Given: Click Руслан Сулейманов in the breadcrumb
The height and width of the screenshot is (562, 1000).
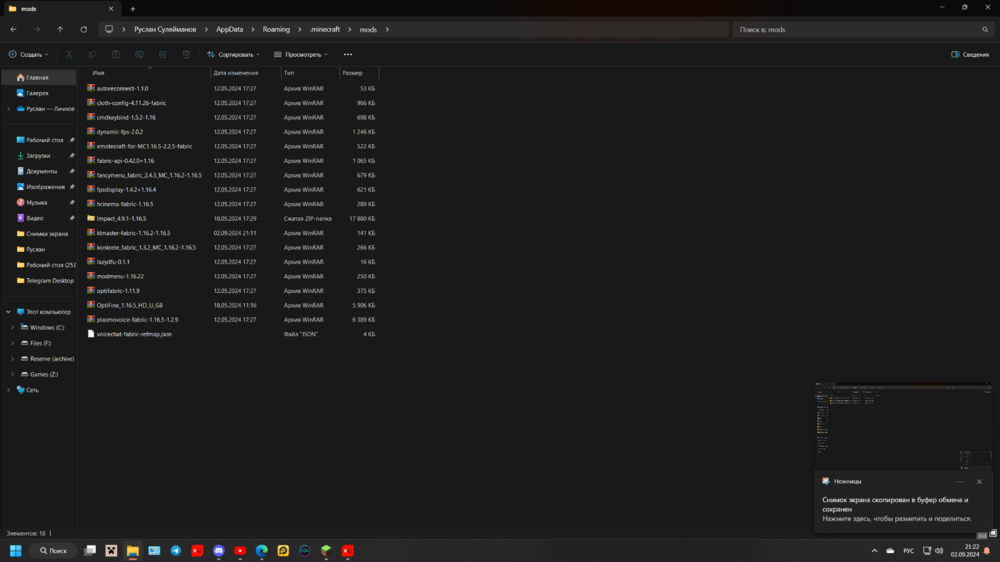Looking at the screenshot, I should (165, 29).
